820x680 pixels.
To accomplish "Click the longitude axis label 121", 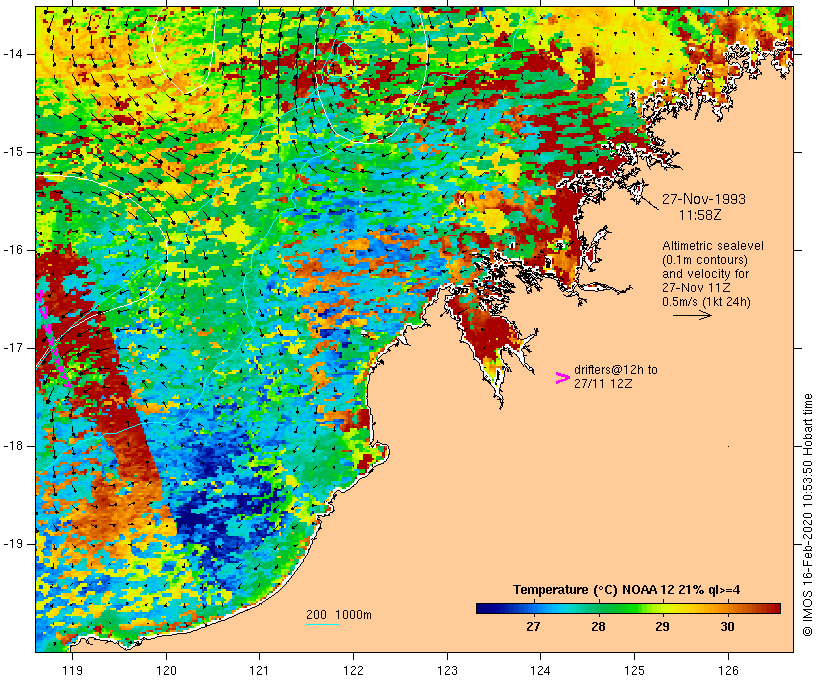I will 259,670.
